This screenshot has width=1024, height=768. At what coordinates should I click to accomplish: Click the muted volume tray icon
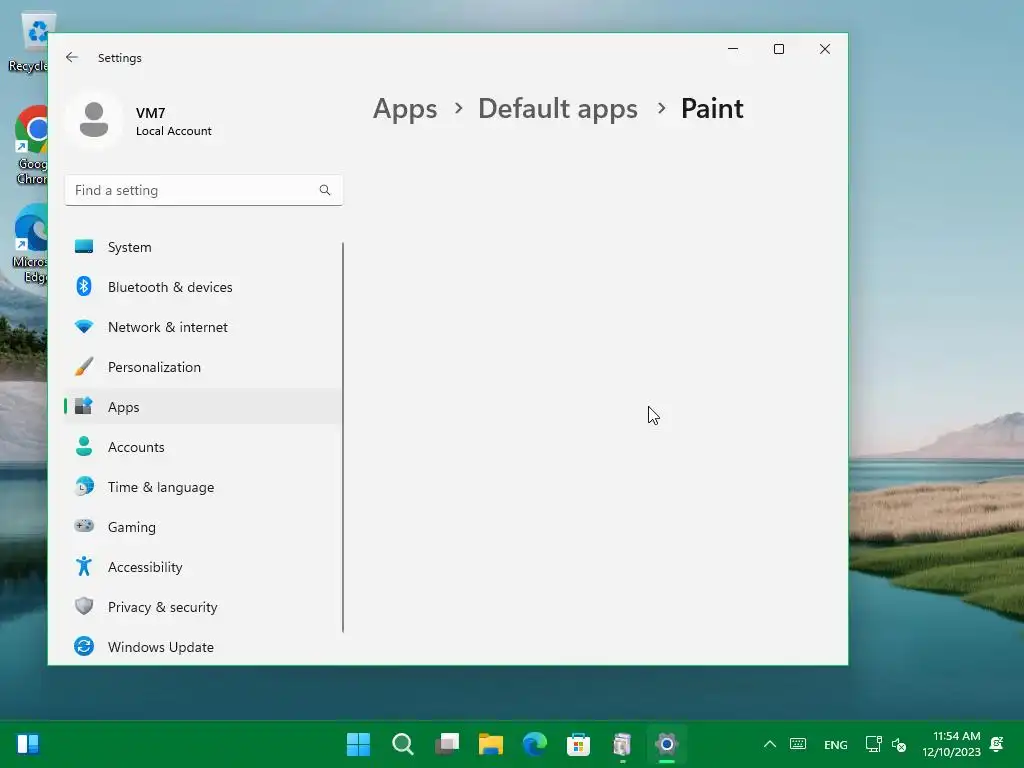pyautogui.click(x=899, y=744)
